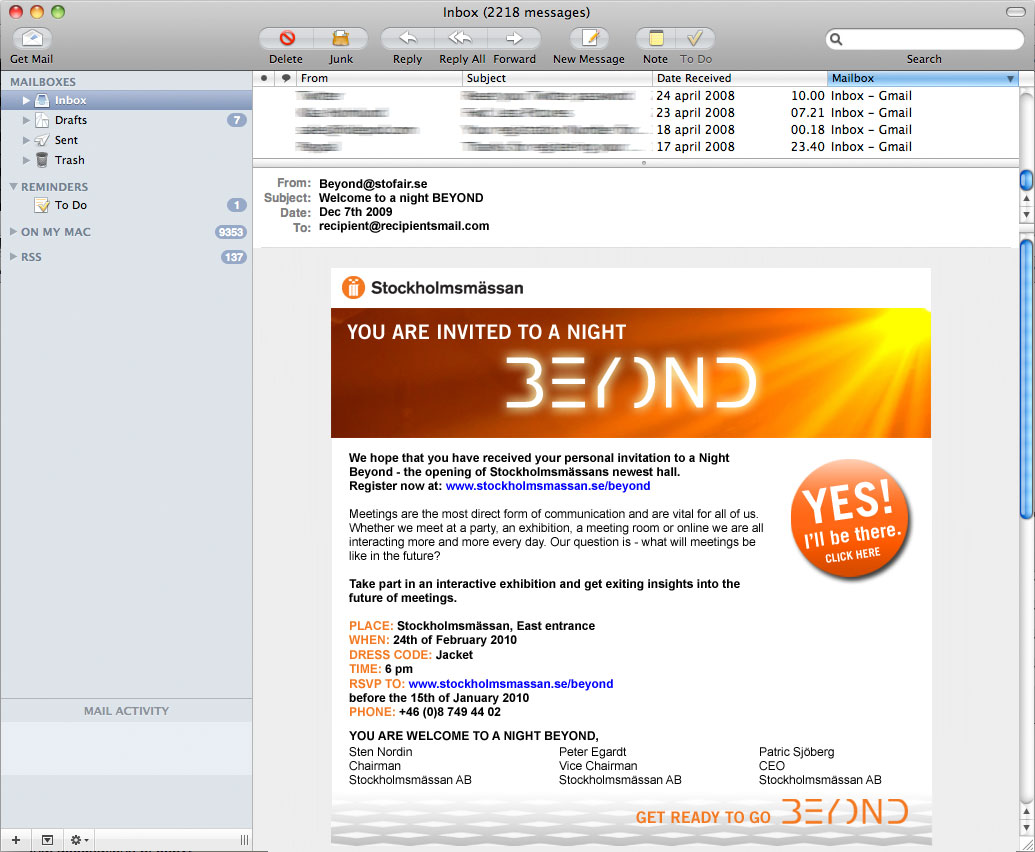This screenshot has height=852, width=1035.
Task: Click the Mailbox column sort arrow
Action: [1010, 79]
